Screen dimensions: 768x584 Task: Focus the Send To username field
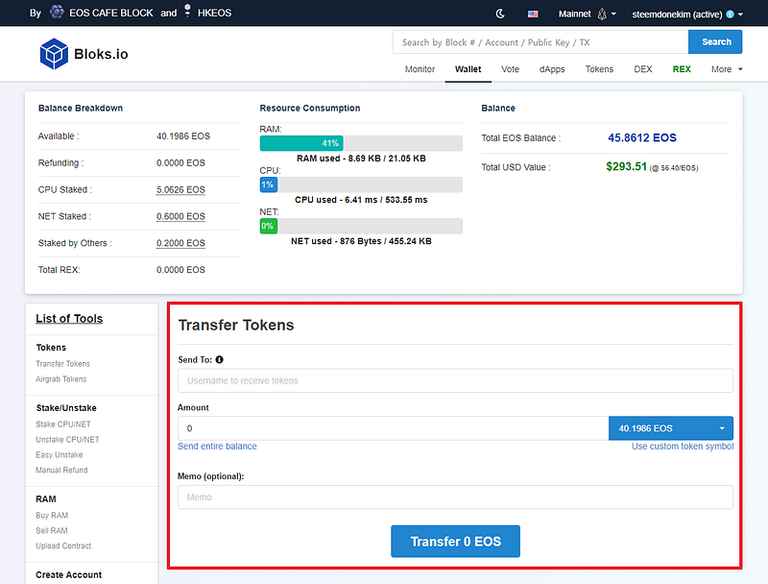point(455,380)
